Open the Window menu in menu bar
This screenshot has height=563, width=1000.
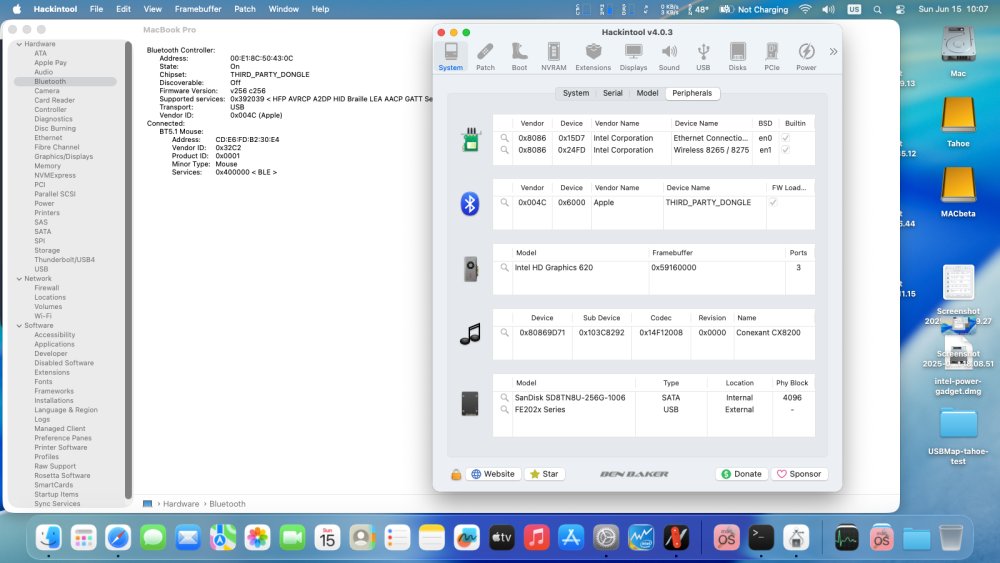point(283,9)
